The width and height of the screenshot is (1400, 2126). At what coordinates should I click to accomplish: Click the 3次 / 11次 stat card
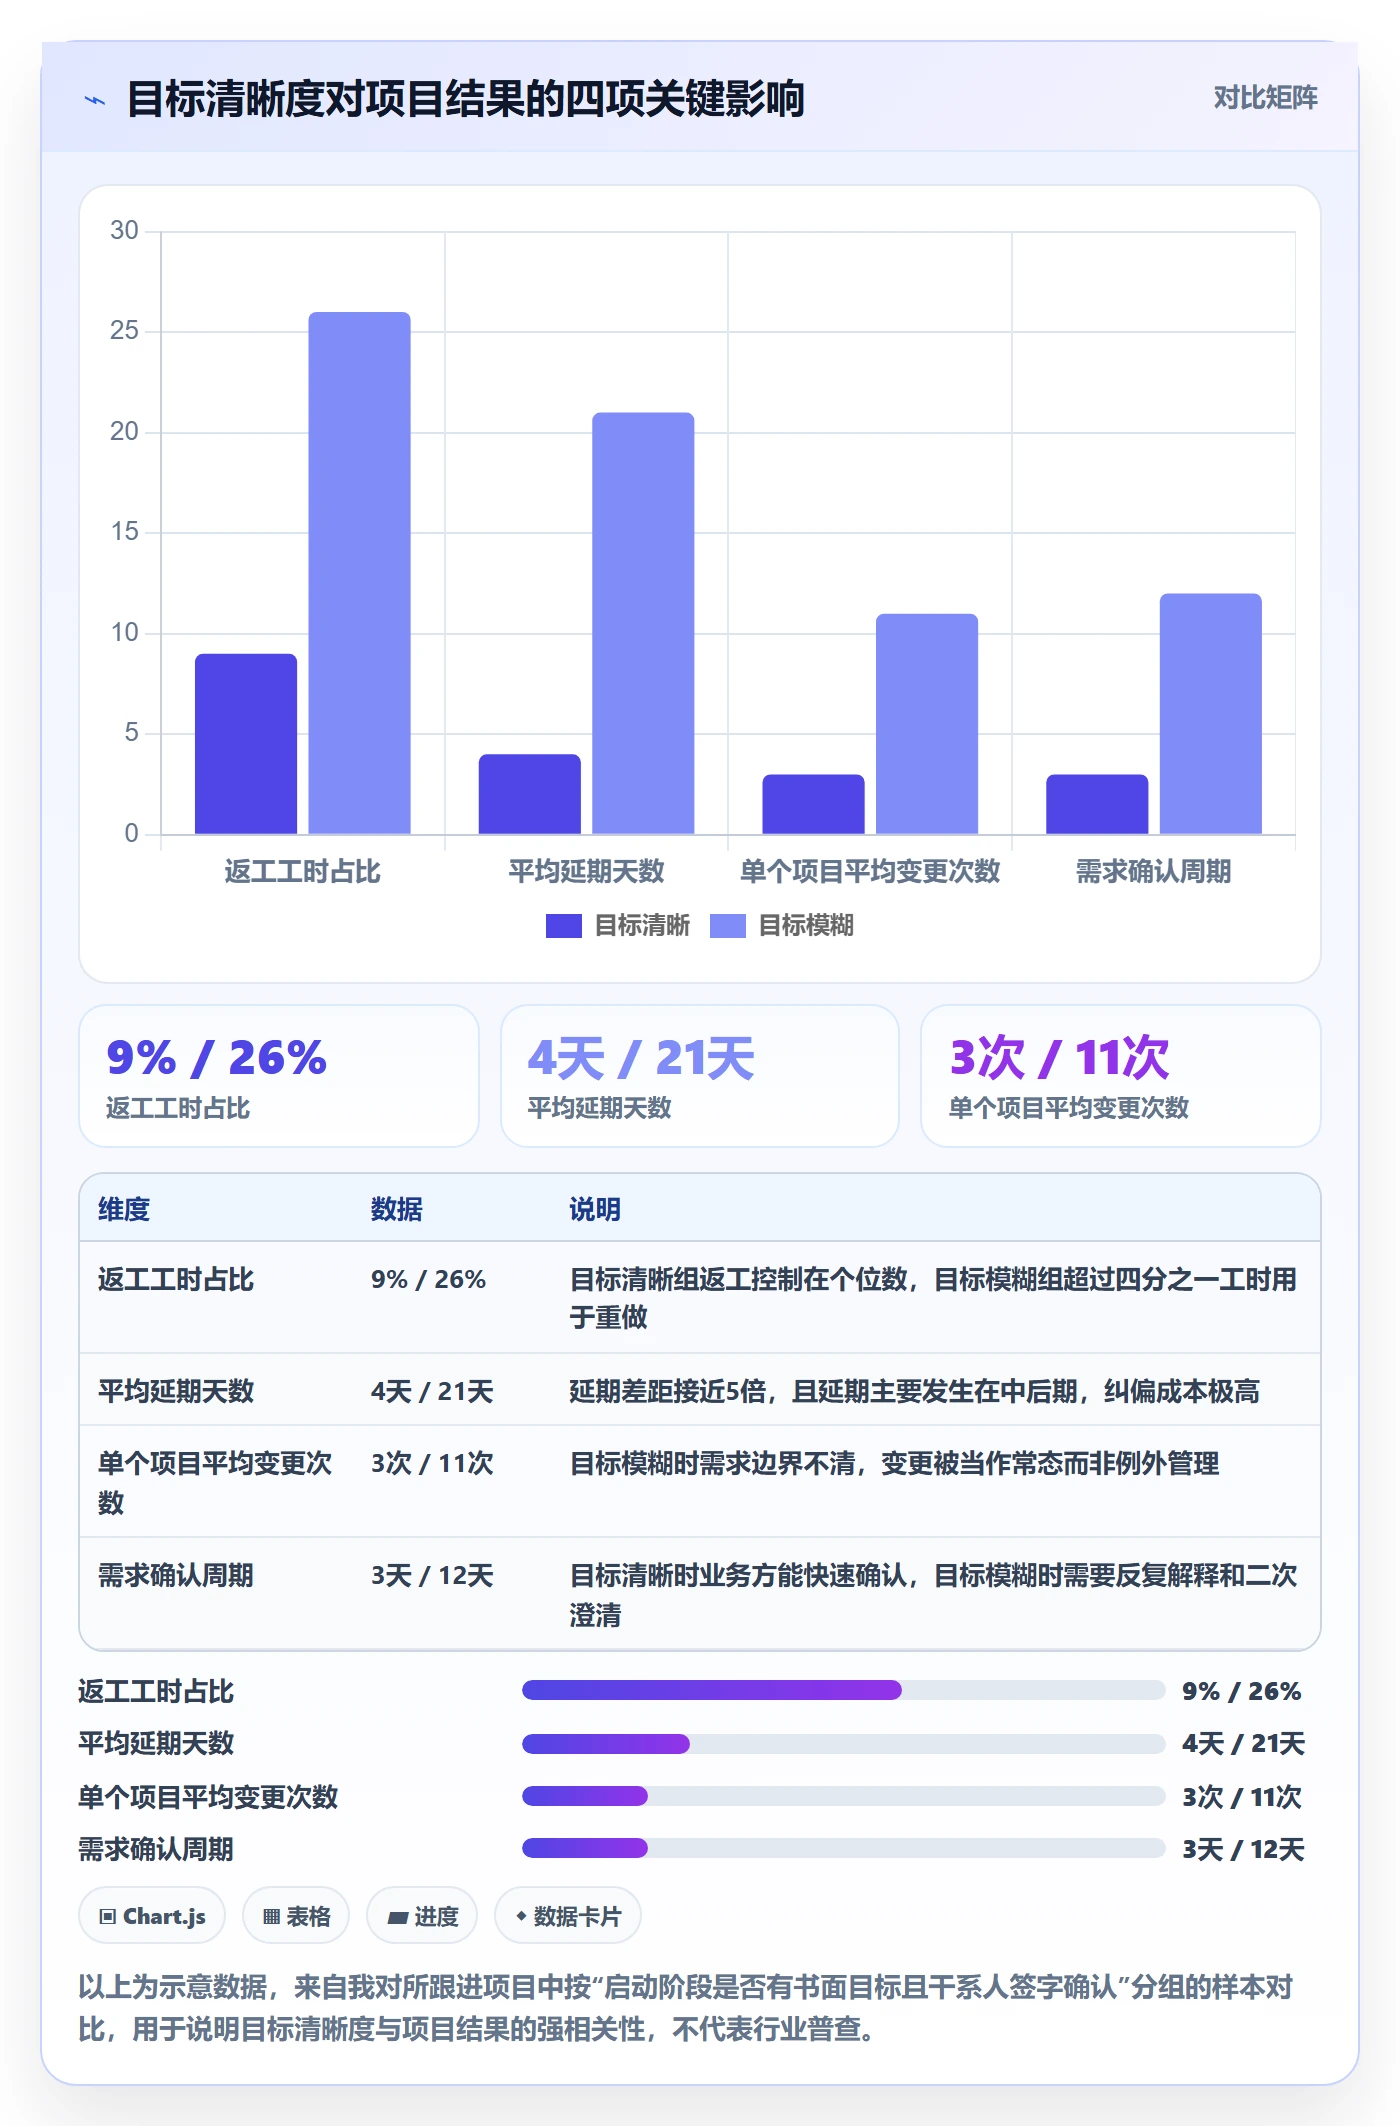tap(1121, 1076)
